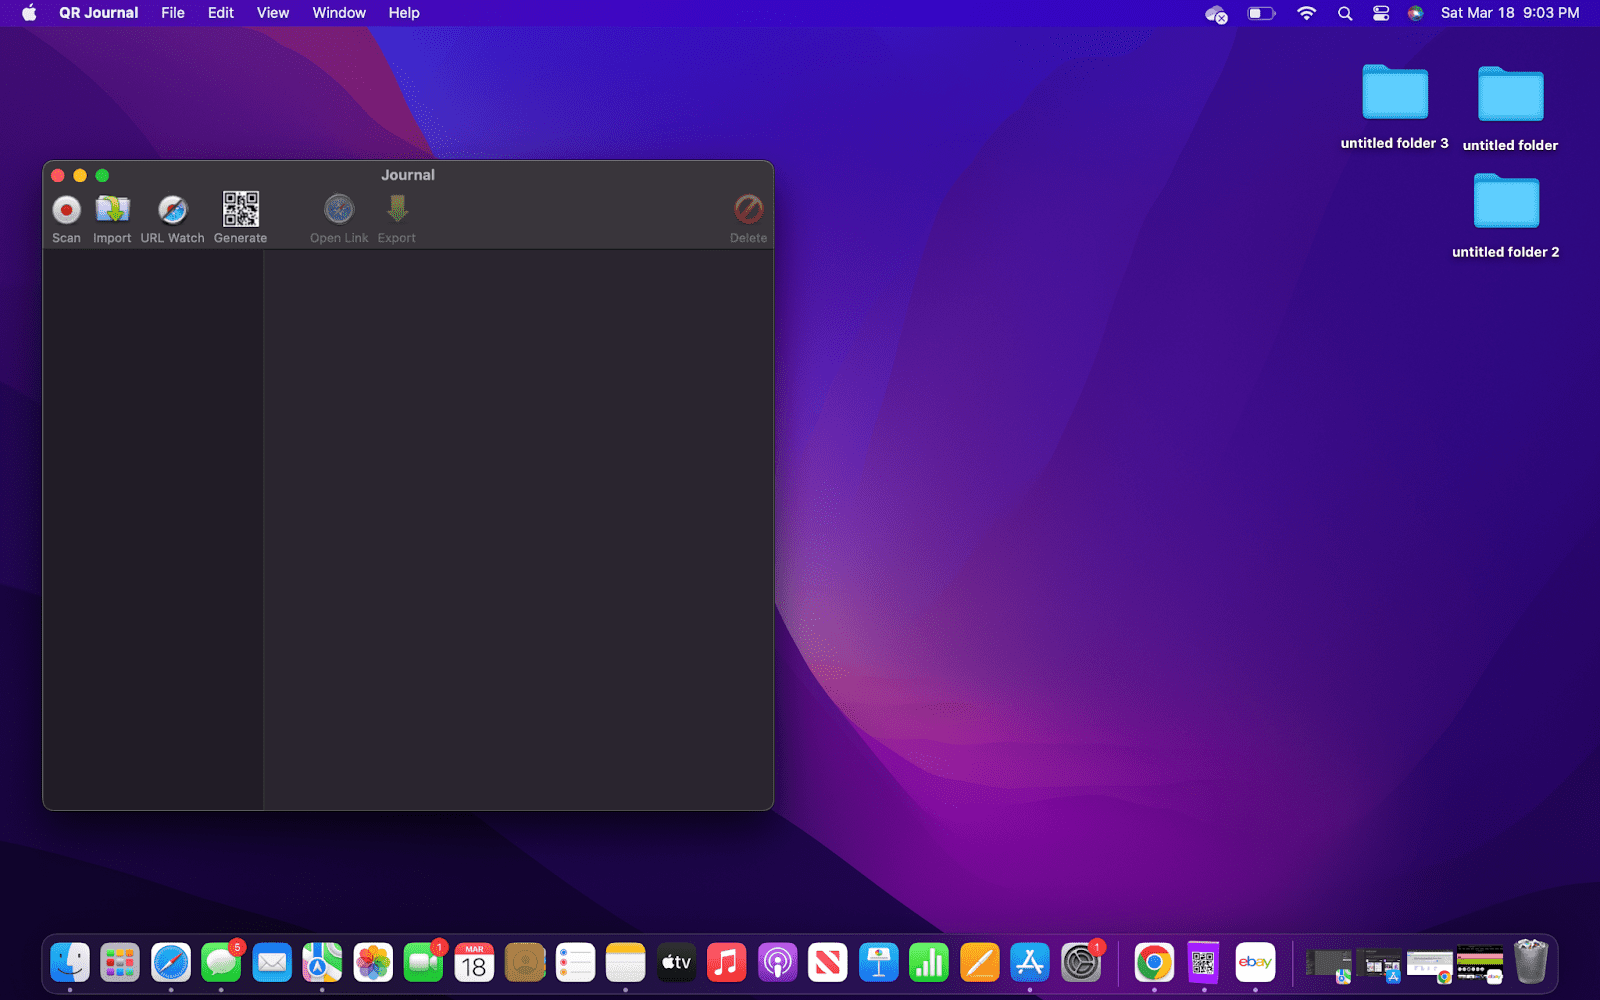Click the date and time in menu bar
Viewport: 1600px width, 1000px height.
click(1510, 13)
